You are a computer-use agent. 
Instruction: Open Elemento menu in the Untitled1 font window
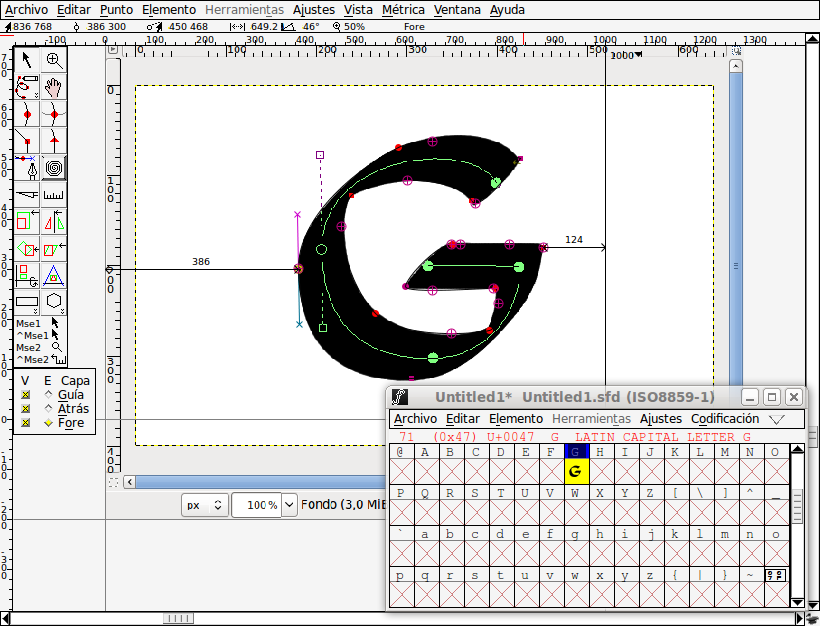[516, 419]
